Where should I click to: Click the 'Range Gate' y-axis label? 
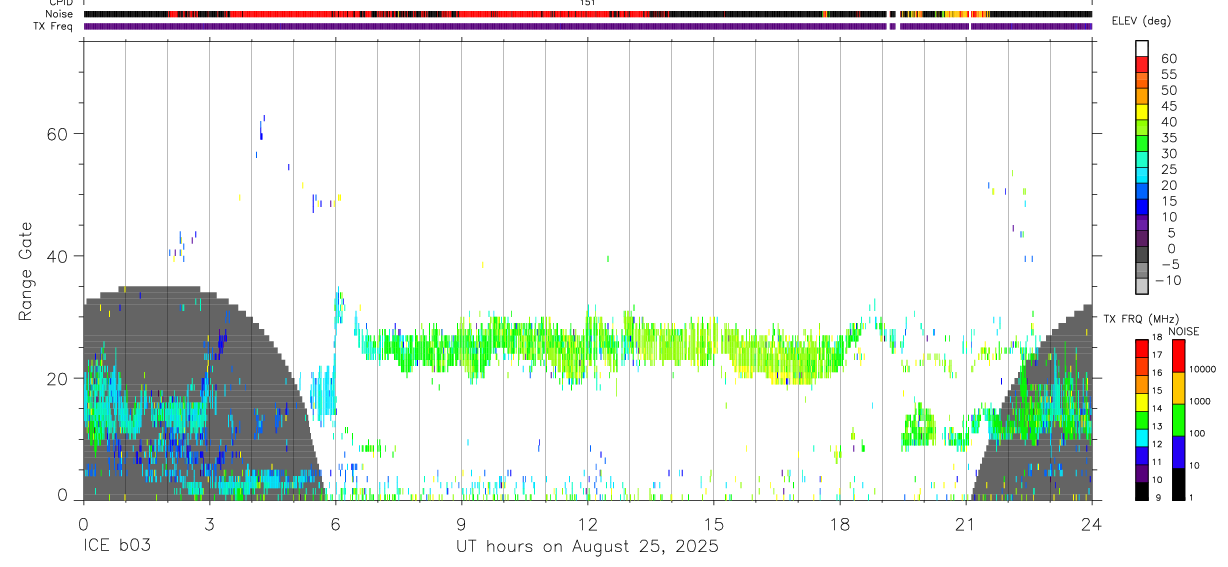point(26,271)
